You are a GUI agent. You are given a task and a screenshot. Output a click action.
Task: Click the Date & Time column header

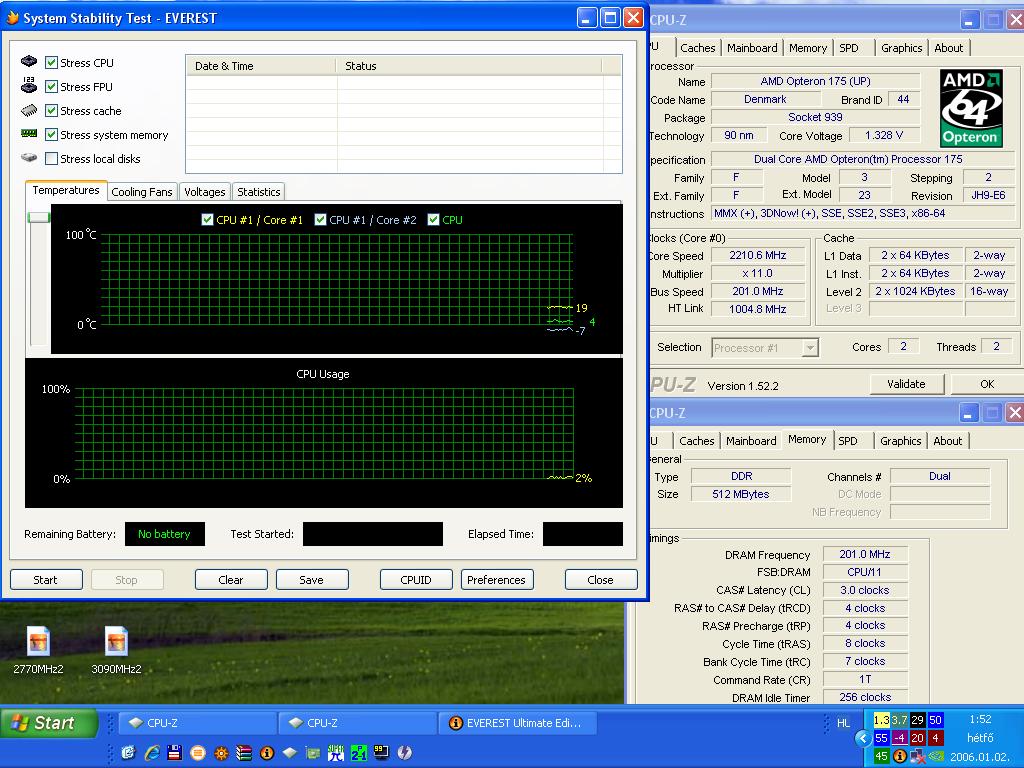tap(261, 66)
